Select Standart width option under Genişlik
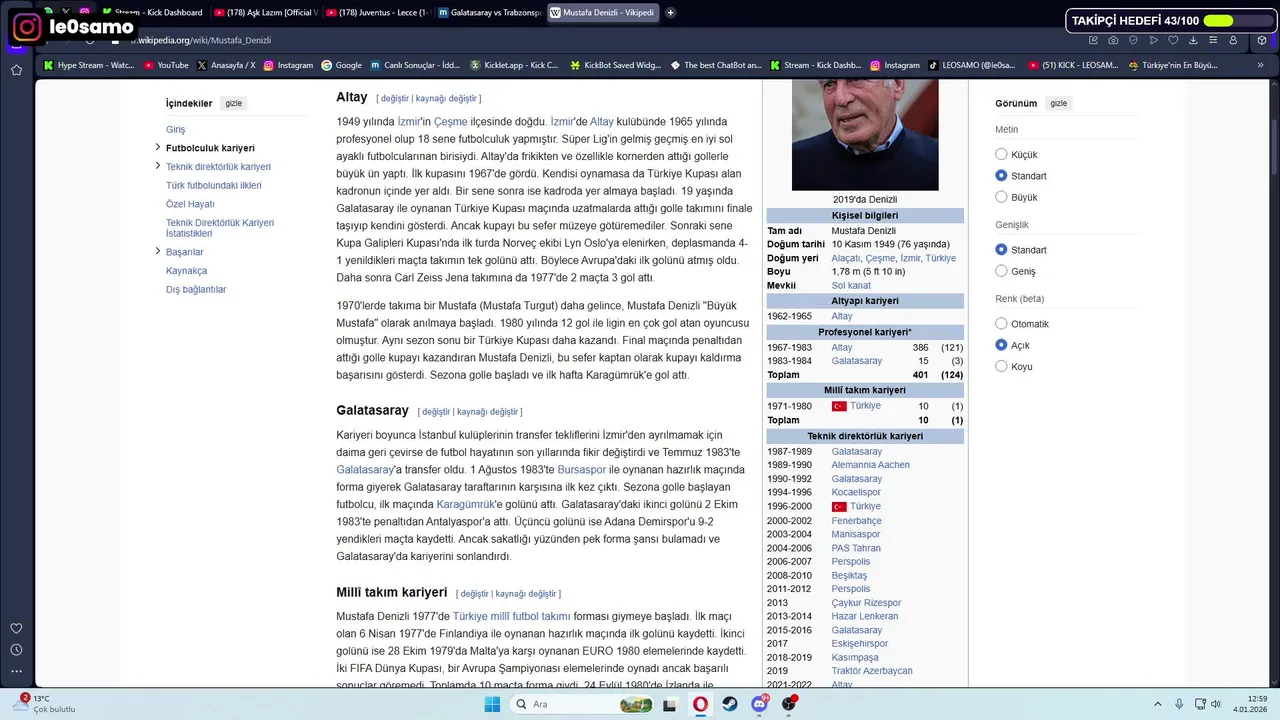Screen dimensions: 1280x720 1001,250
